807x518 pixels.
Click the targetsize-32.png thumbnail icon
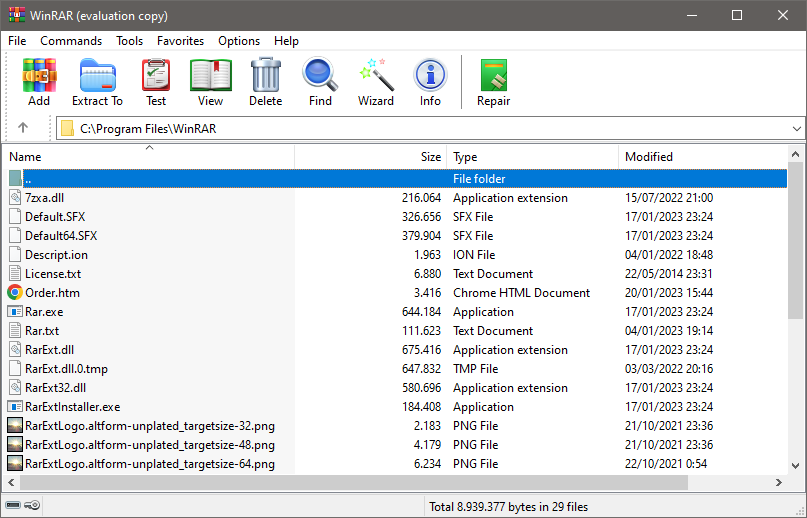coord(15,426)
